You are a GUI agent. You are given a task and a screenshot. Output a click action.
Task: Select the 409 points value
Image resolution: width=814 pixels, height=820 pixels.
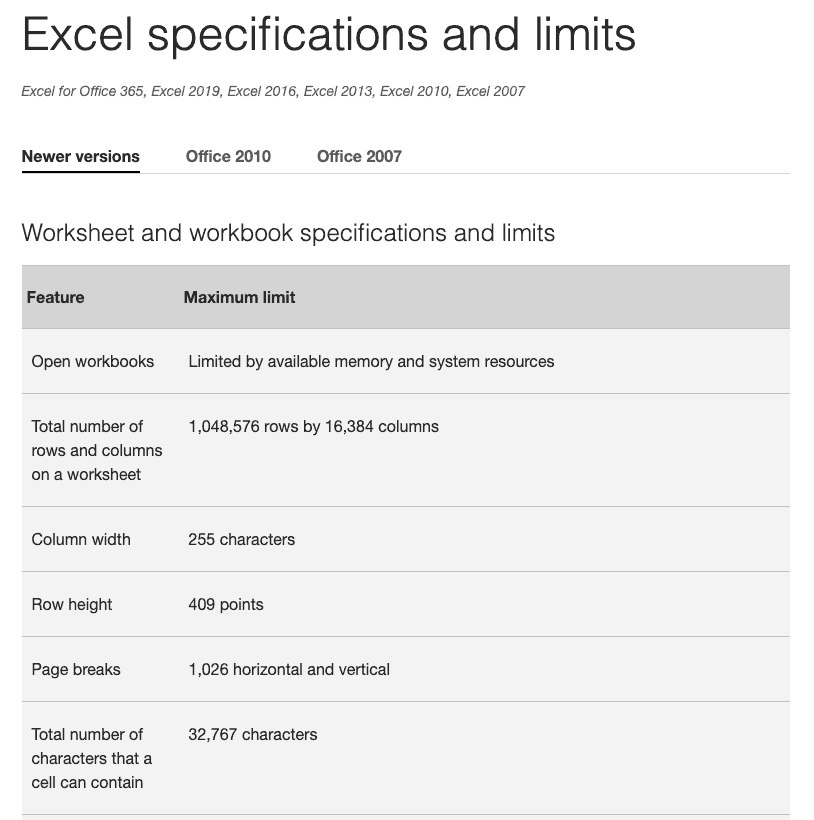pyautogui.click(x=226, y=604)
